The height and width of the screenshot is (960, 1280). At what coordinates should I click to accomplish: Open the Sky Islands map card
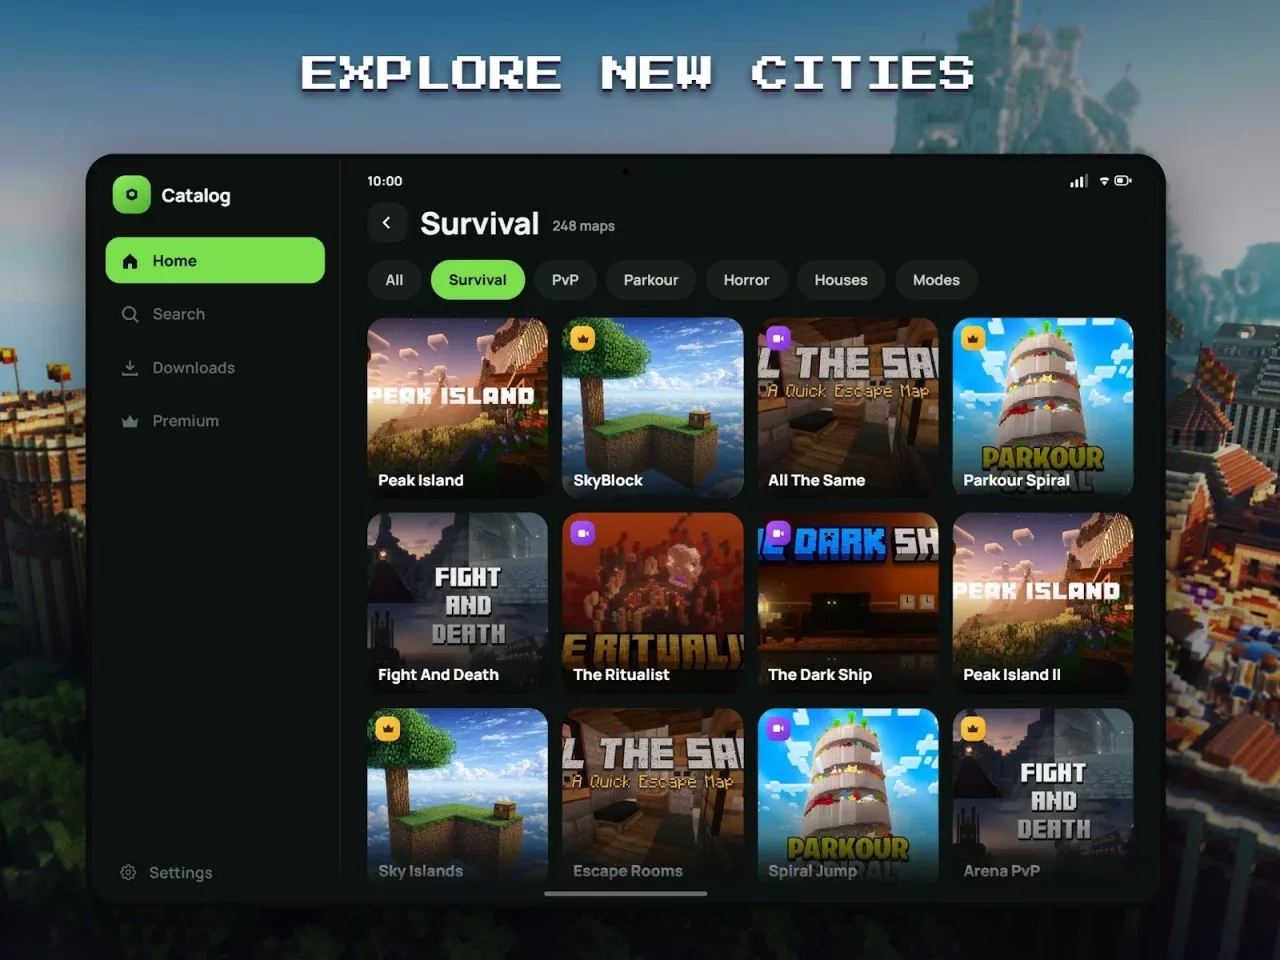click(458, 795)
